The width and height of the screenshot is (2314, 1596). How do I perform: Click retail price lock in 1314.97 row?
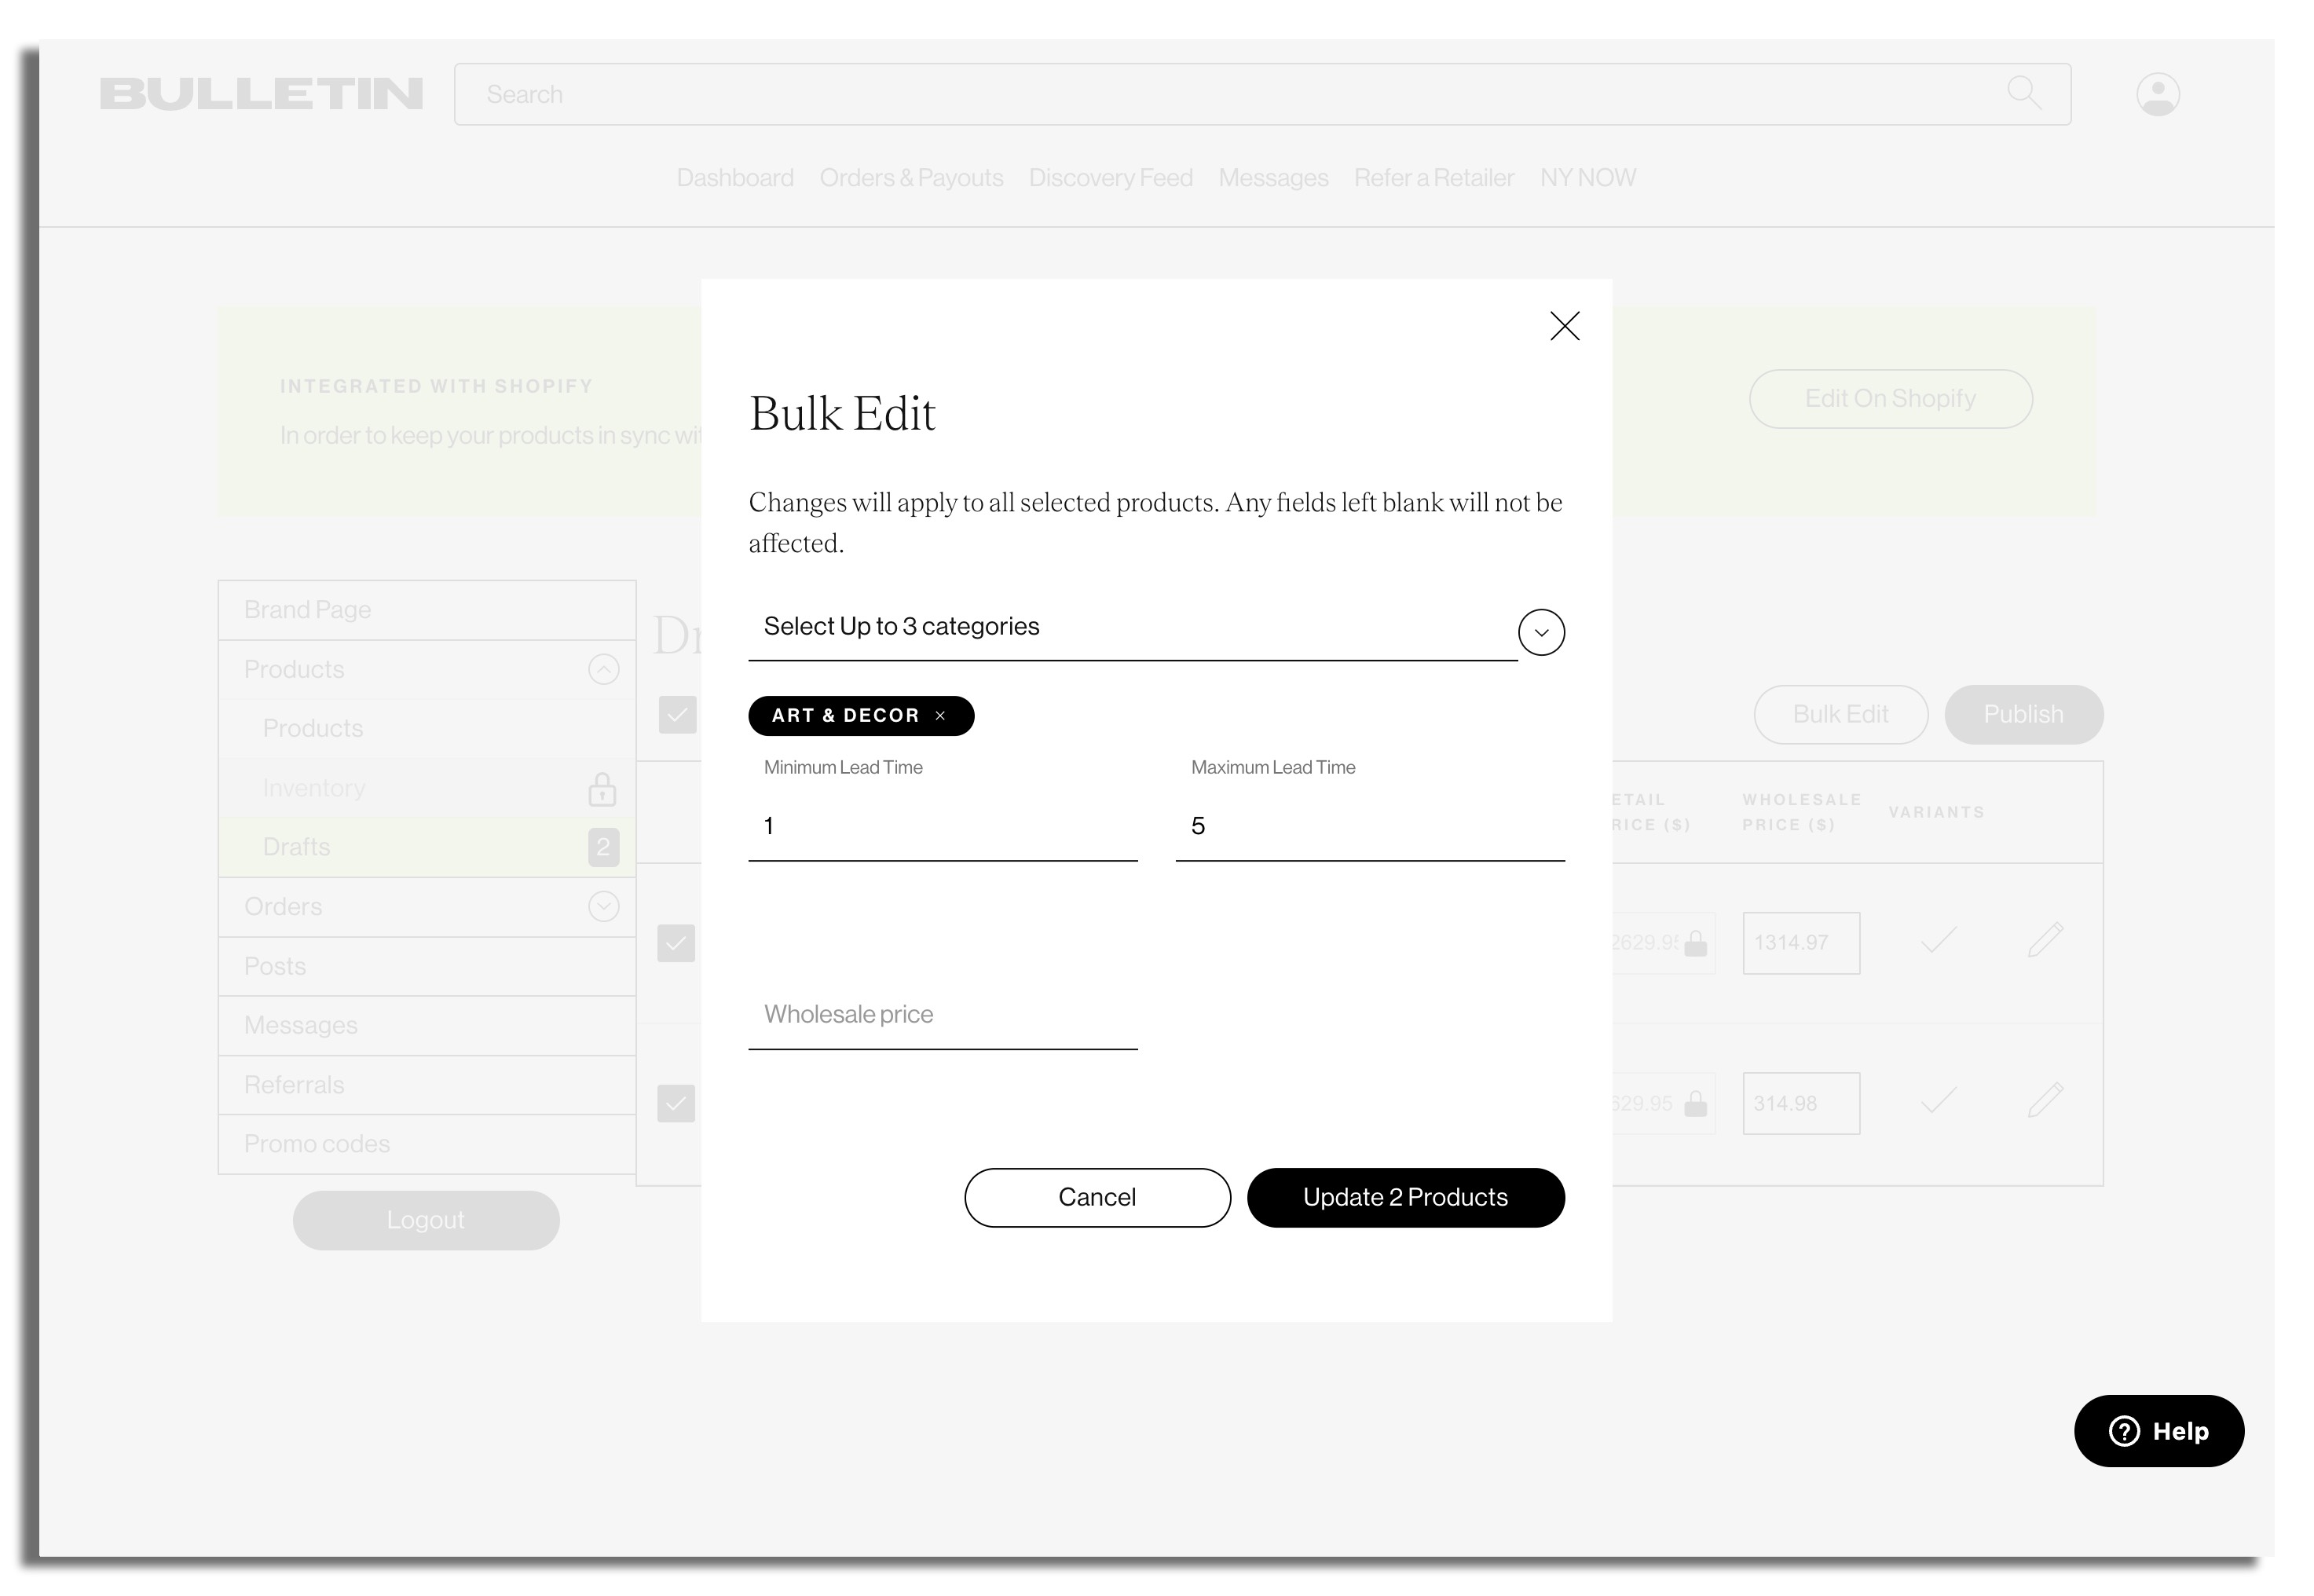click(1695, 944)
